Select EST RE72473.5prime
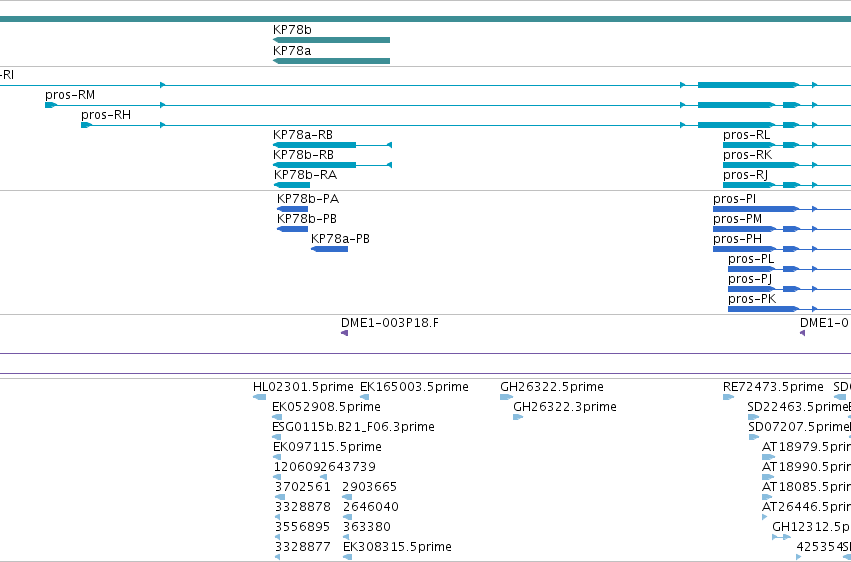 pyautogui.click(x=728, y=397)
